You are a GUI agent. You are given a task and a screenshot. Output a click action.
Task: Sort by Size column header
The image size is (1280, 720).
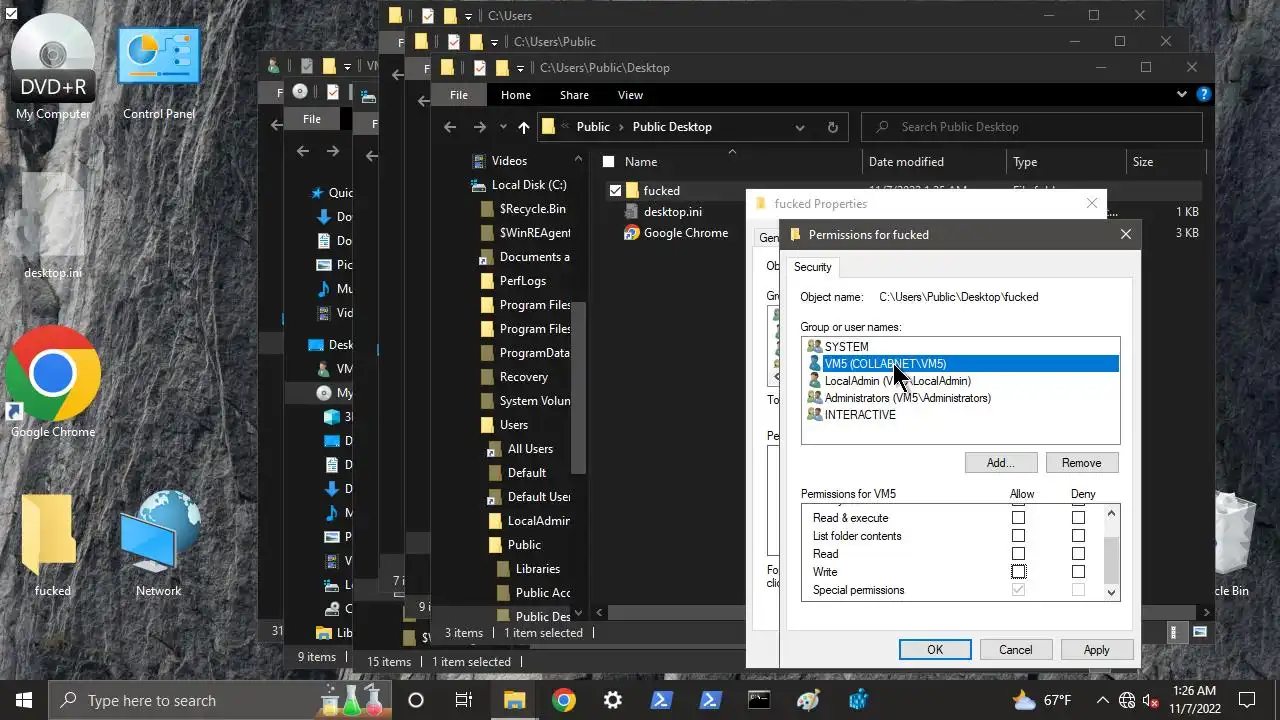click(x=1143, y=162)
